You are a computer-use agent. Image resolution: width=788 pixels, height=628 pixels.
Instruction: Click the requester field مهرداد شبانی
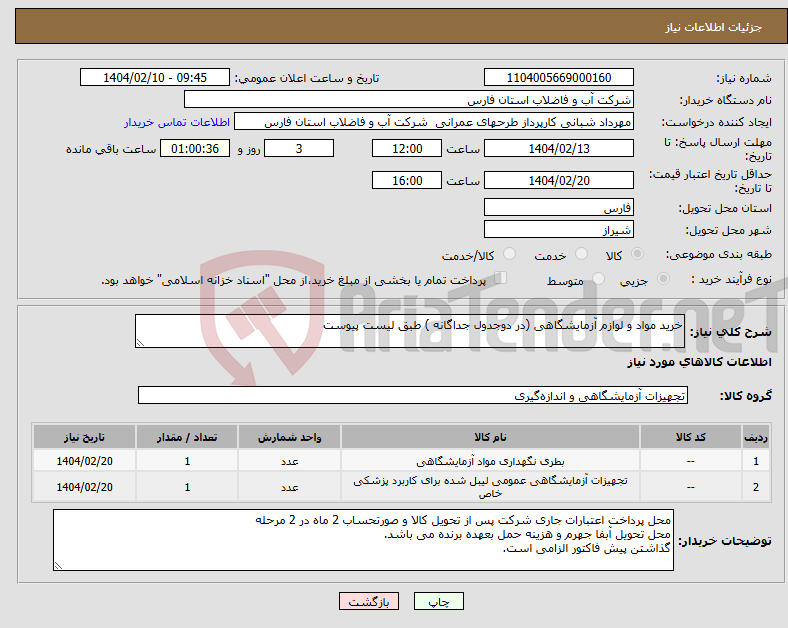tap(434, 122)
